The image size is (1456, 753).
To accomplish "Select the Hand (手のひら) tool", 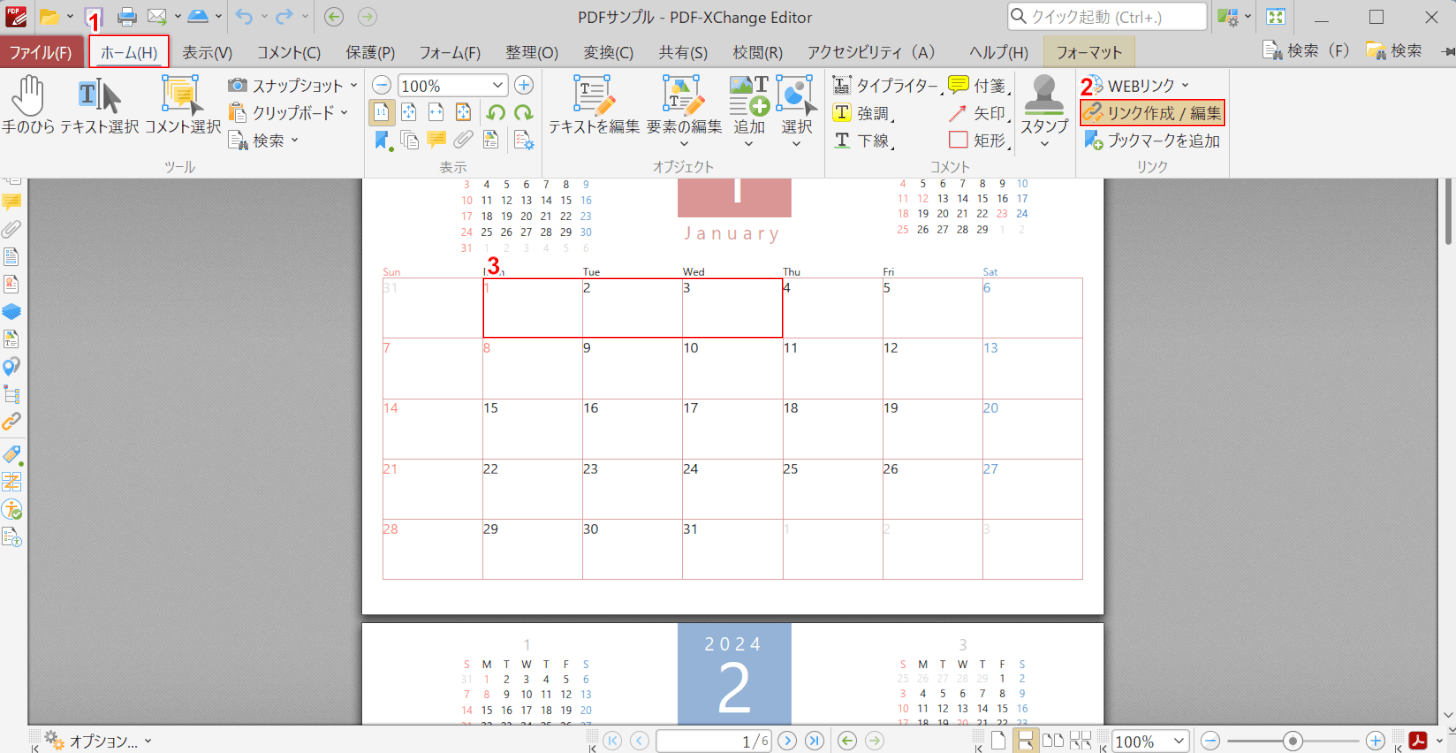I will point(27,105).
